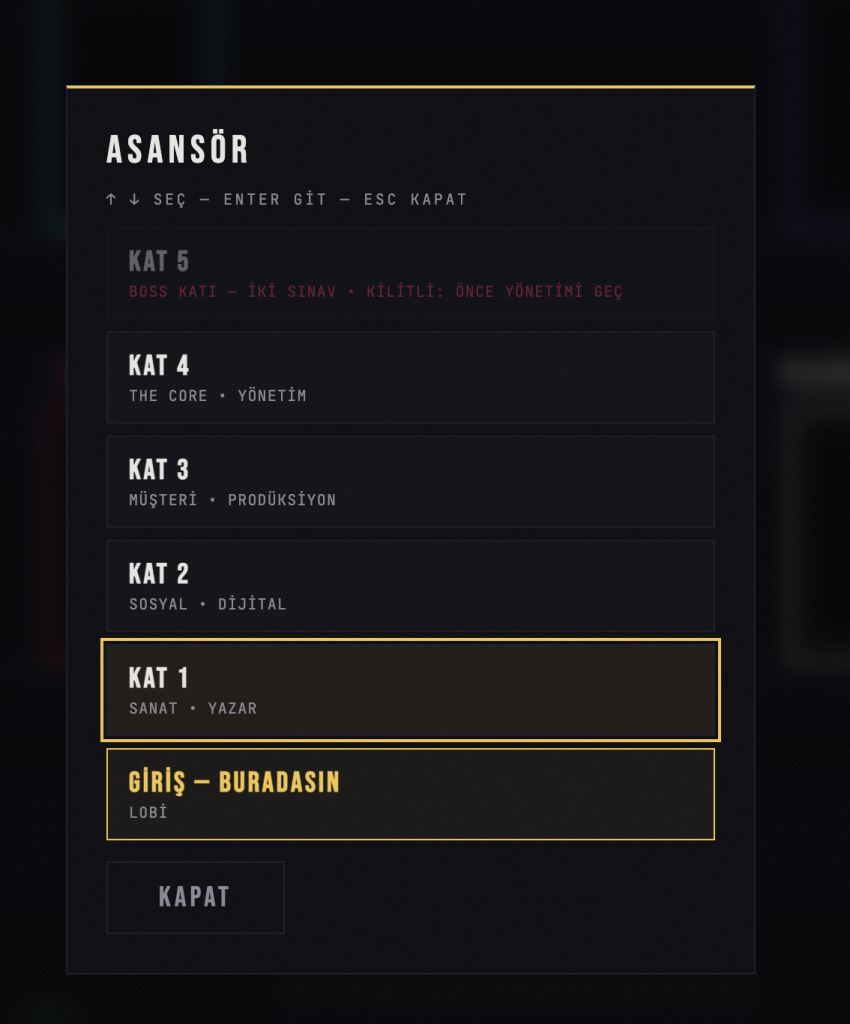Screen dimensions: 850x1024
Task: Click the up arrow icon in hint row
Action: (111, 199)
